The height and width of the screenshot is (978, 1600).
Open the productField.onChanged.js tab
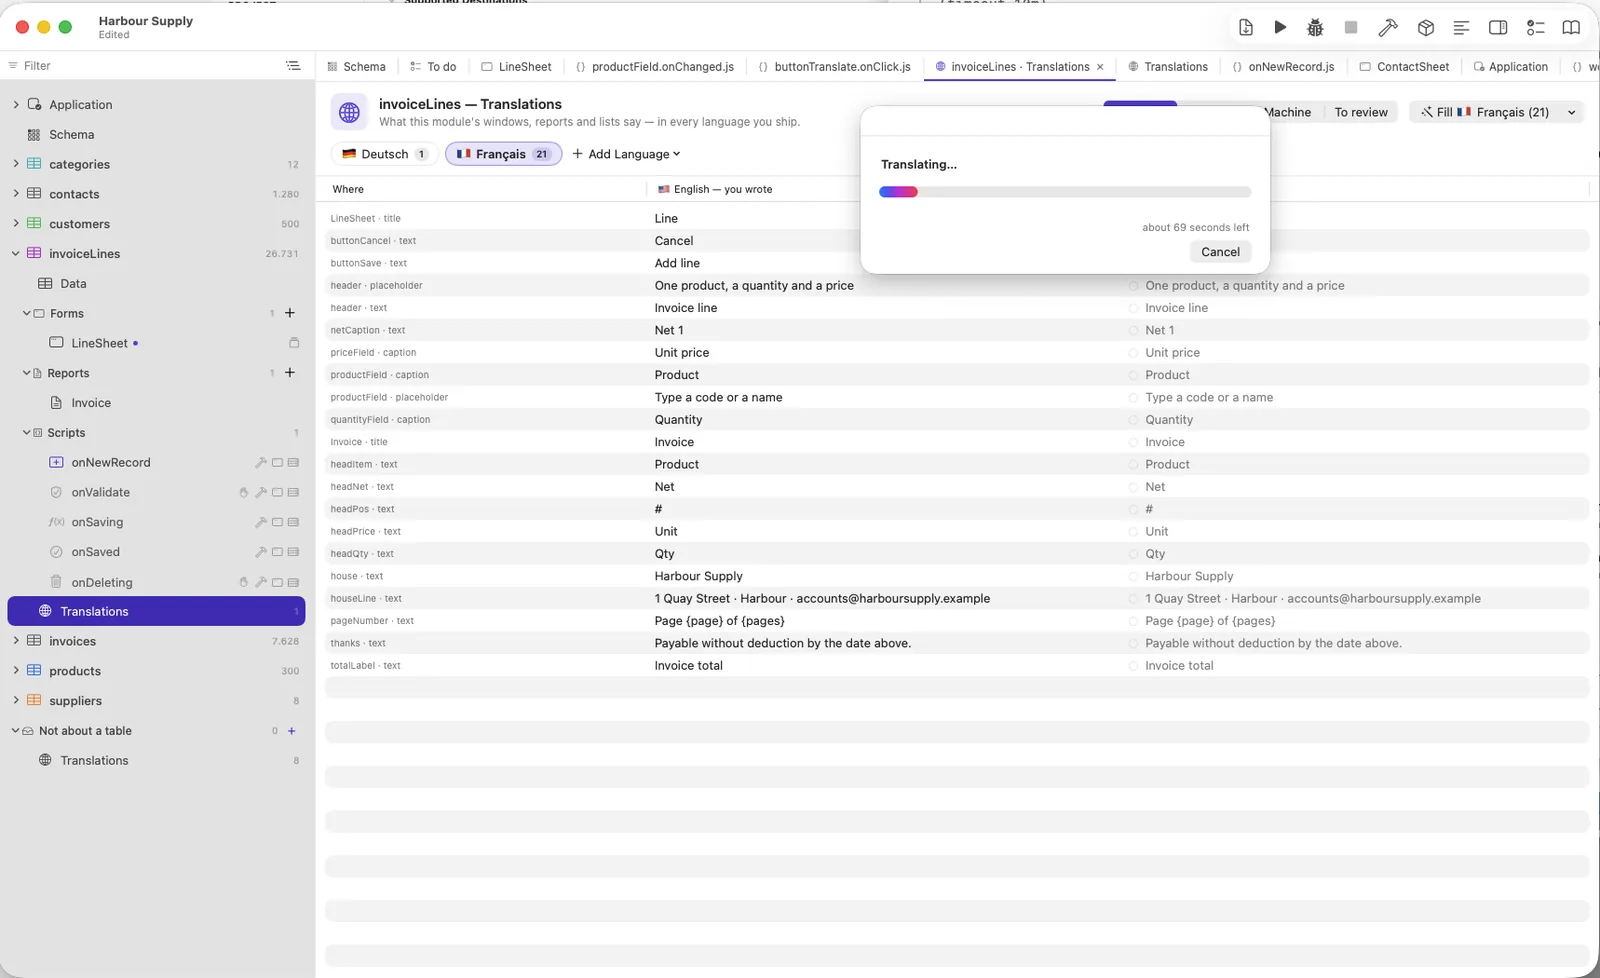coord(655,67)
